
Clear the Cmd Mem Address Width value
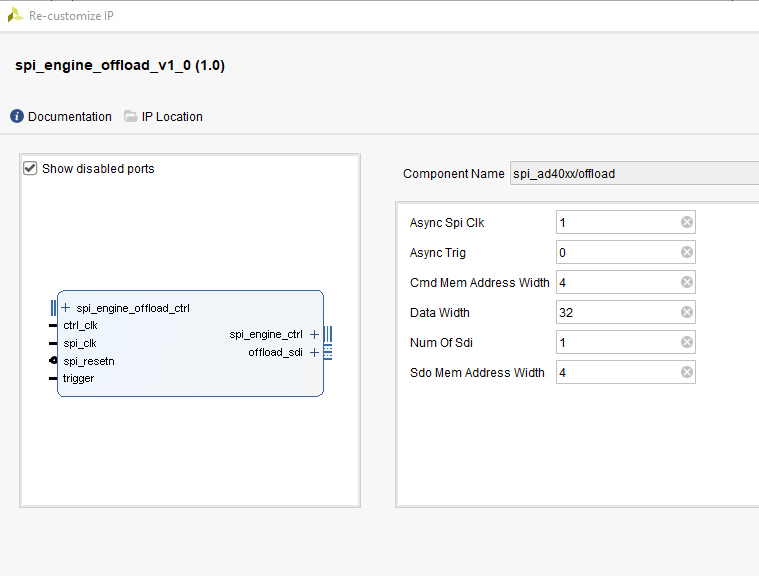point(687,282)
